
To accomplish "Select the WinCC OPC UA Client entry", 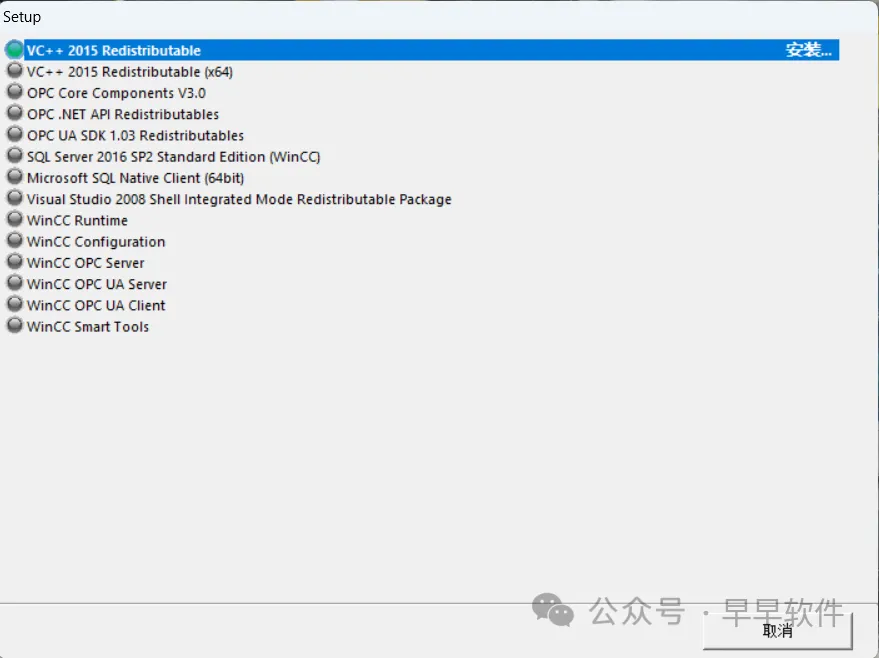I will 96,305.
